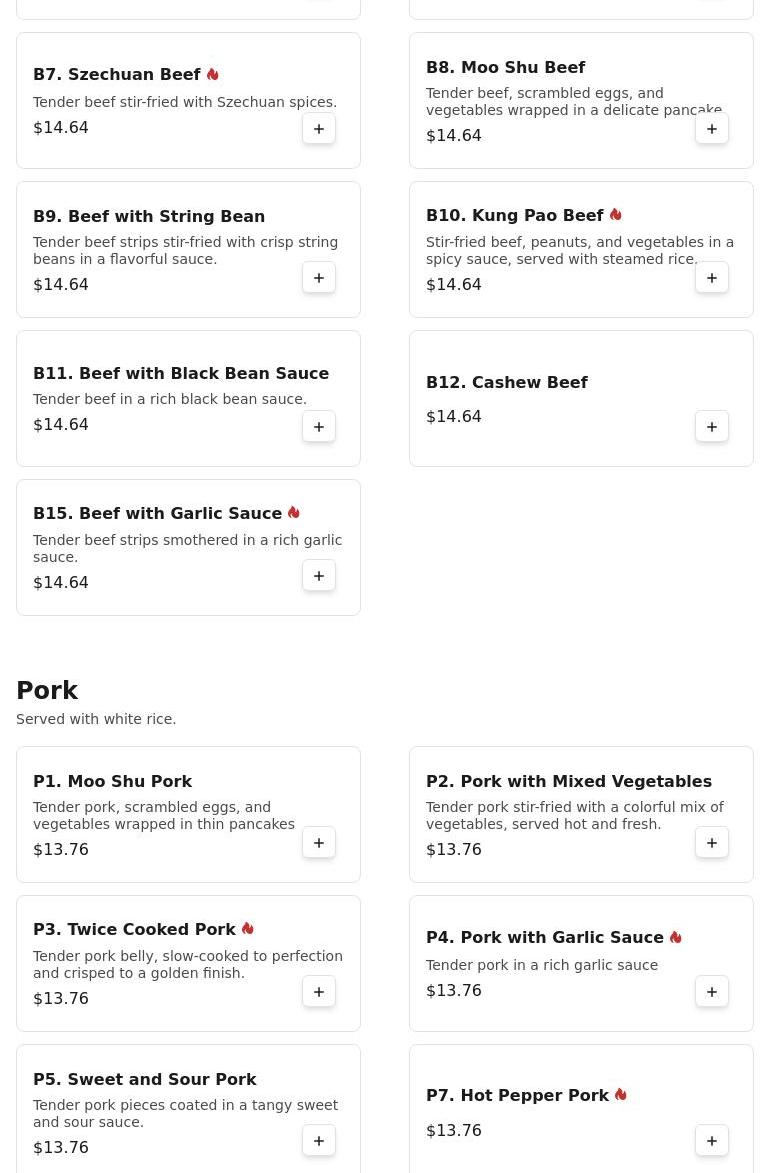770x1173 pixels.
Task: Open the B8 Moo Shu Beef title
Action: pyautogui.click(x=505, y=67)
